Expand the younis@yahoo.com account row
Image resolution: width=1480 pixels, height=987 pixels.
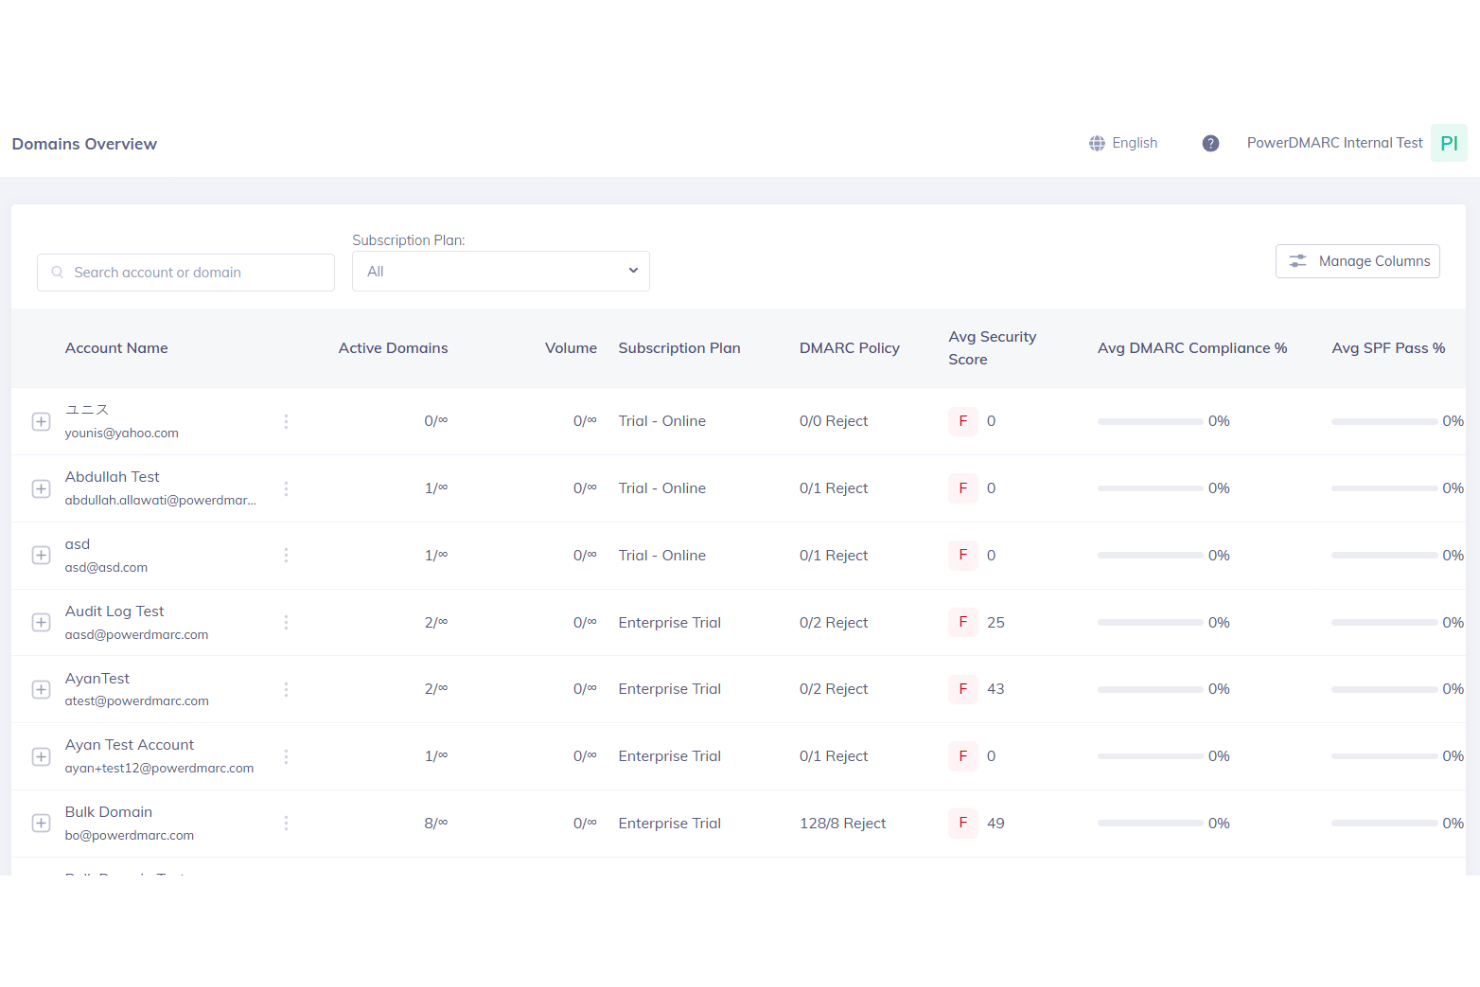pos(41,421)
